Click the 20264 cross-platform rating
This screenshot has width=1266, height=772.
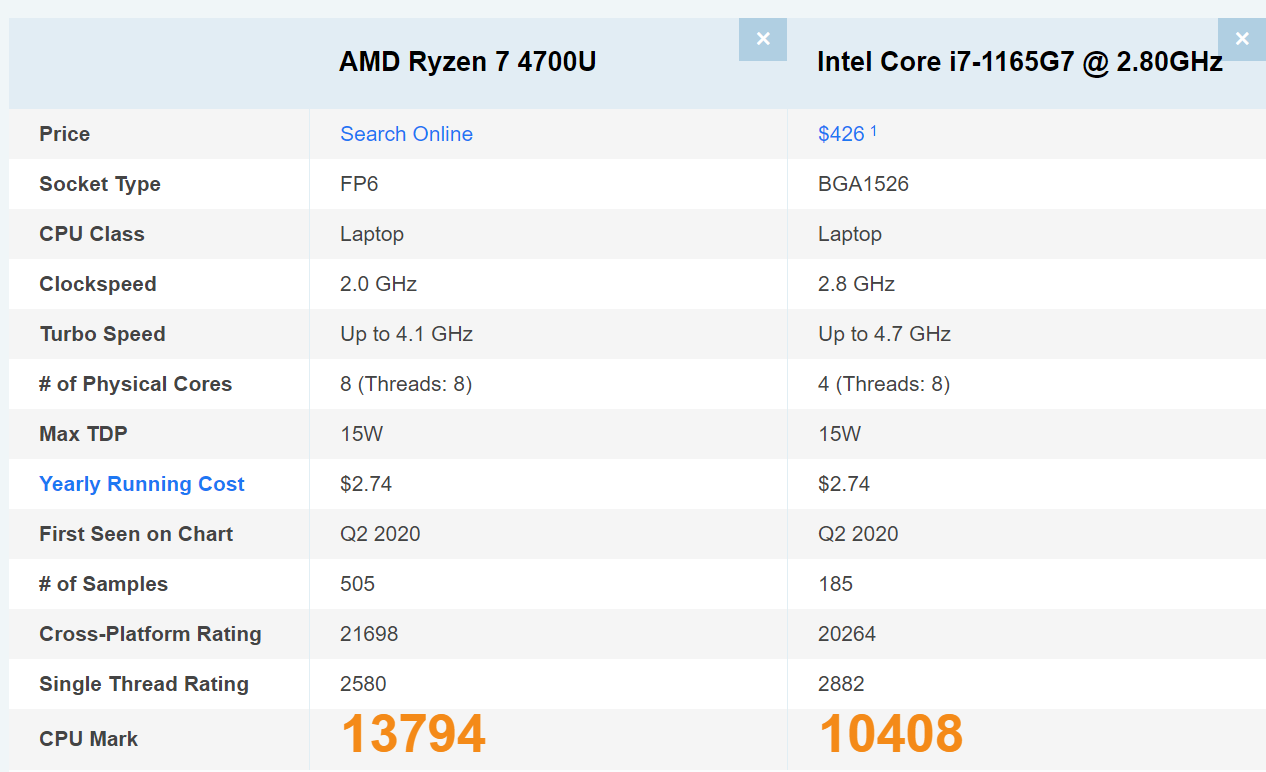pos(847,634)
